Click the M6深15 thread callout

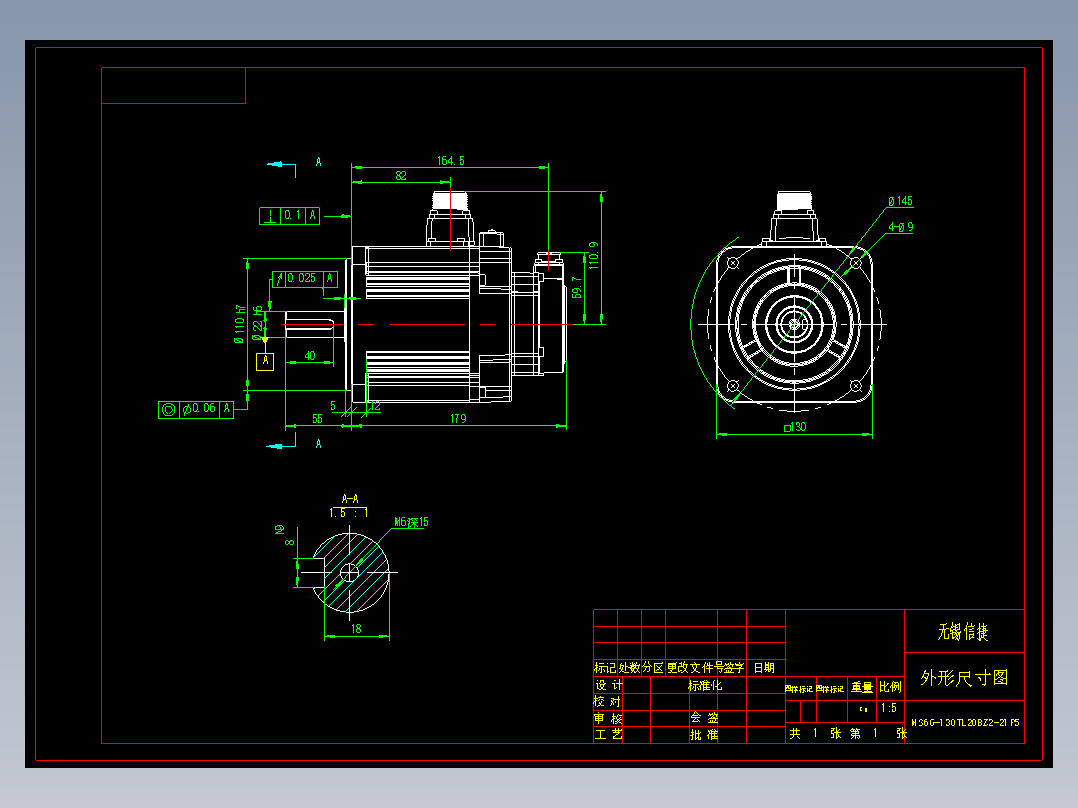(x=411, y=523)
